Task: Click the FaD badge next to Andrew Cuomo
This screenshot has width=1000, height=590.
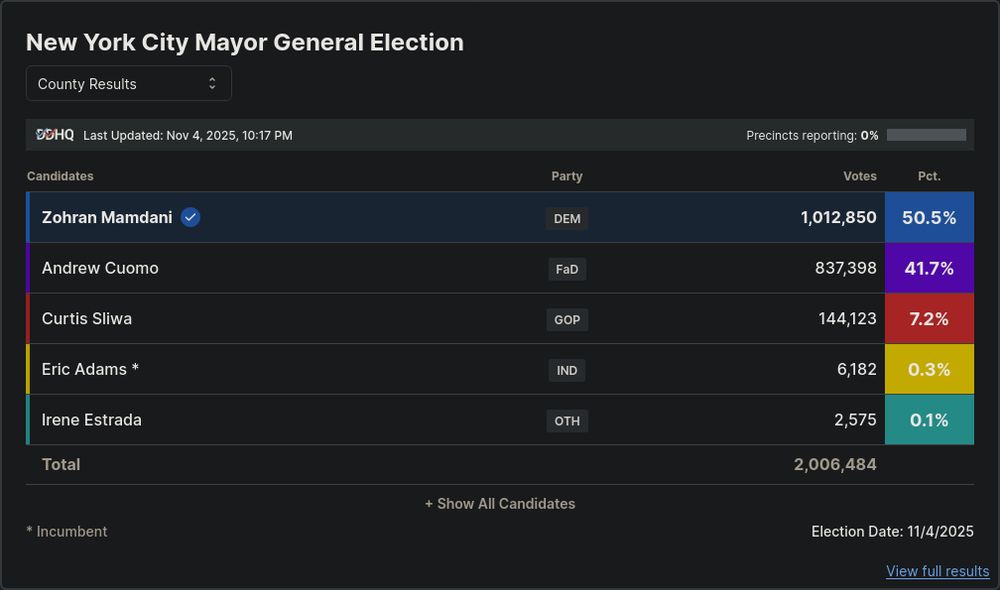Action: click(x=567, y=269)
